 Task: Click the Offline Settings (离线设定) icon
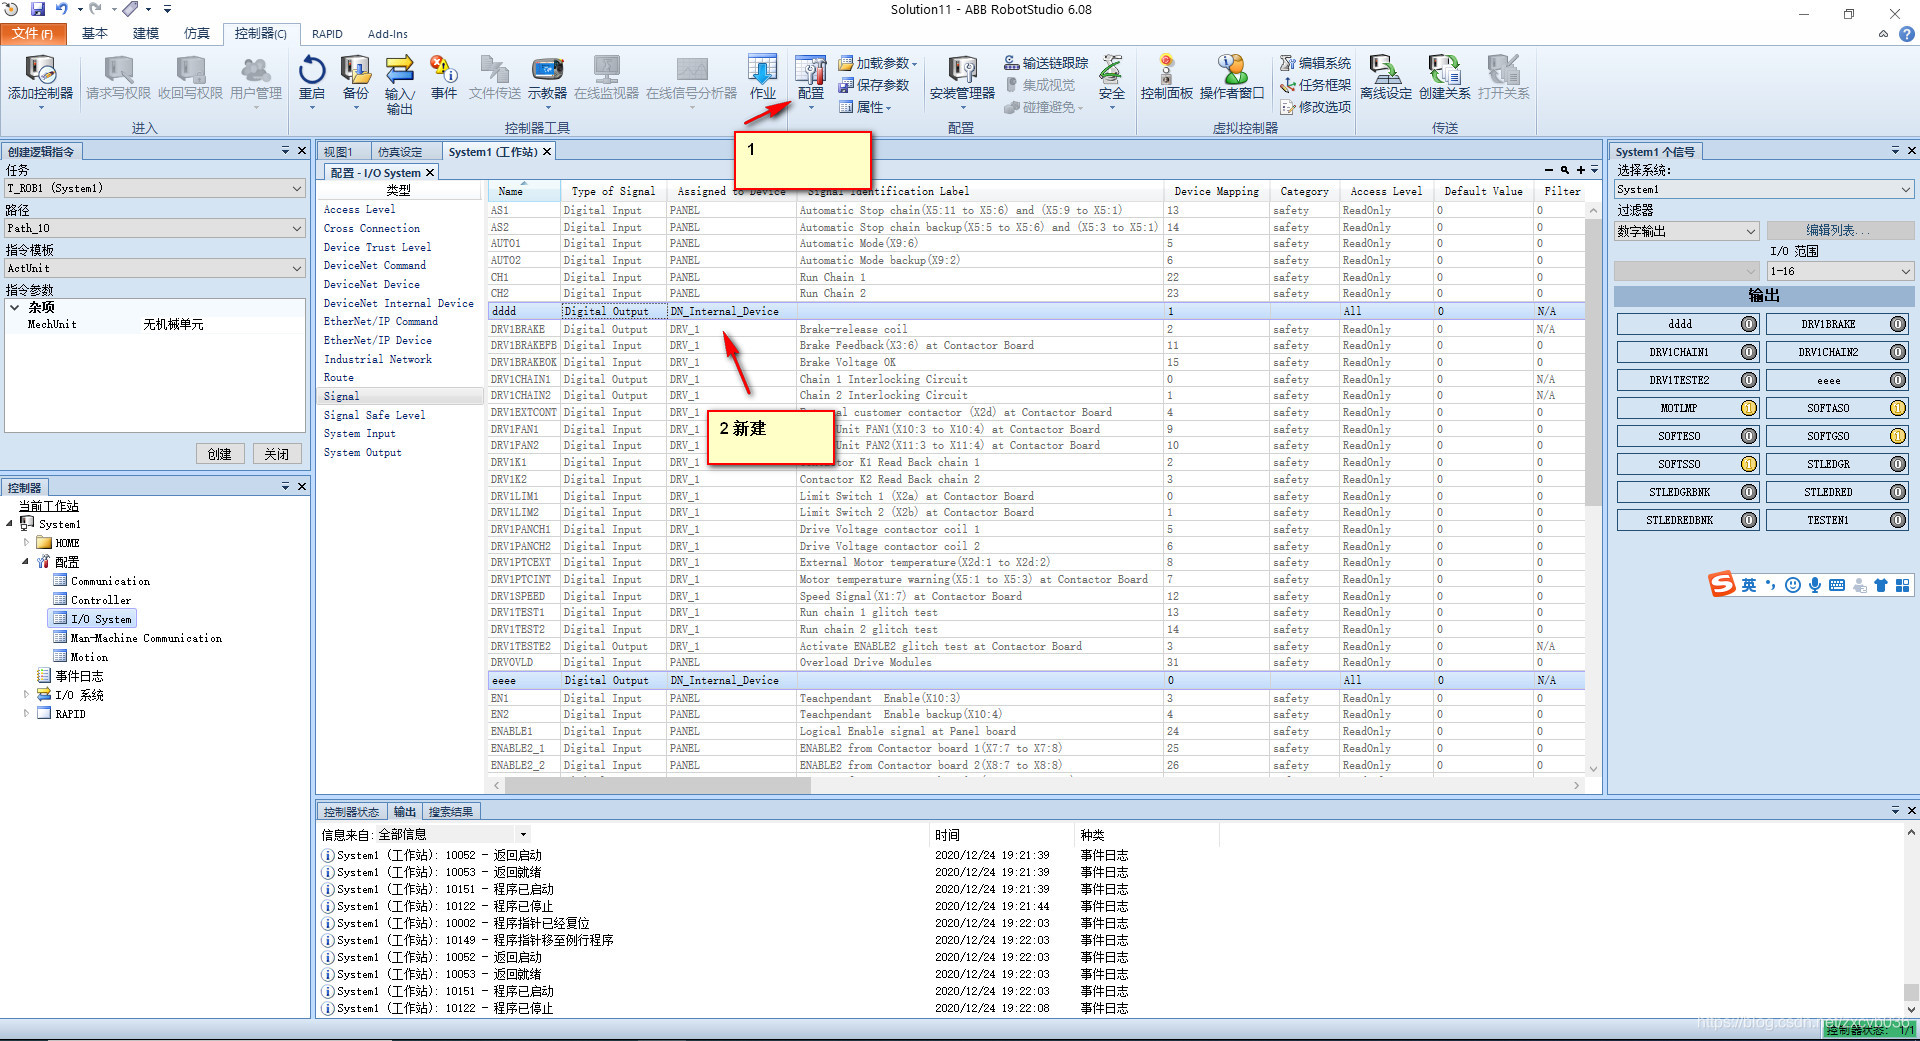(x=1386, y=78)
